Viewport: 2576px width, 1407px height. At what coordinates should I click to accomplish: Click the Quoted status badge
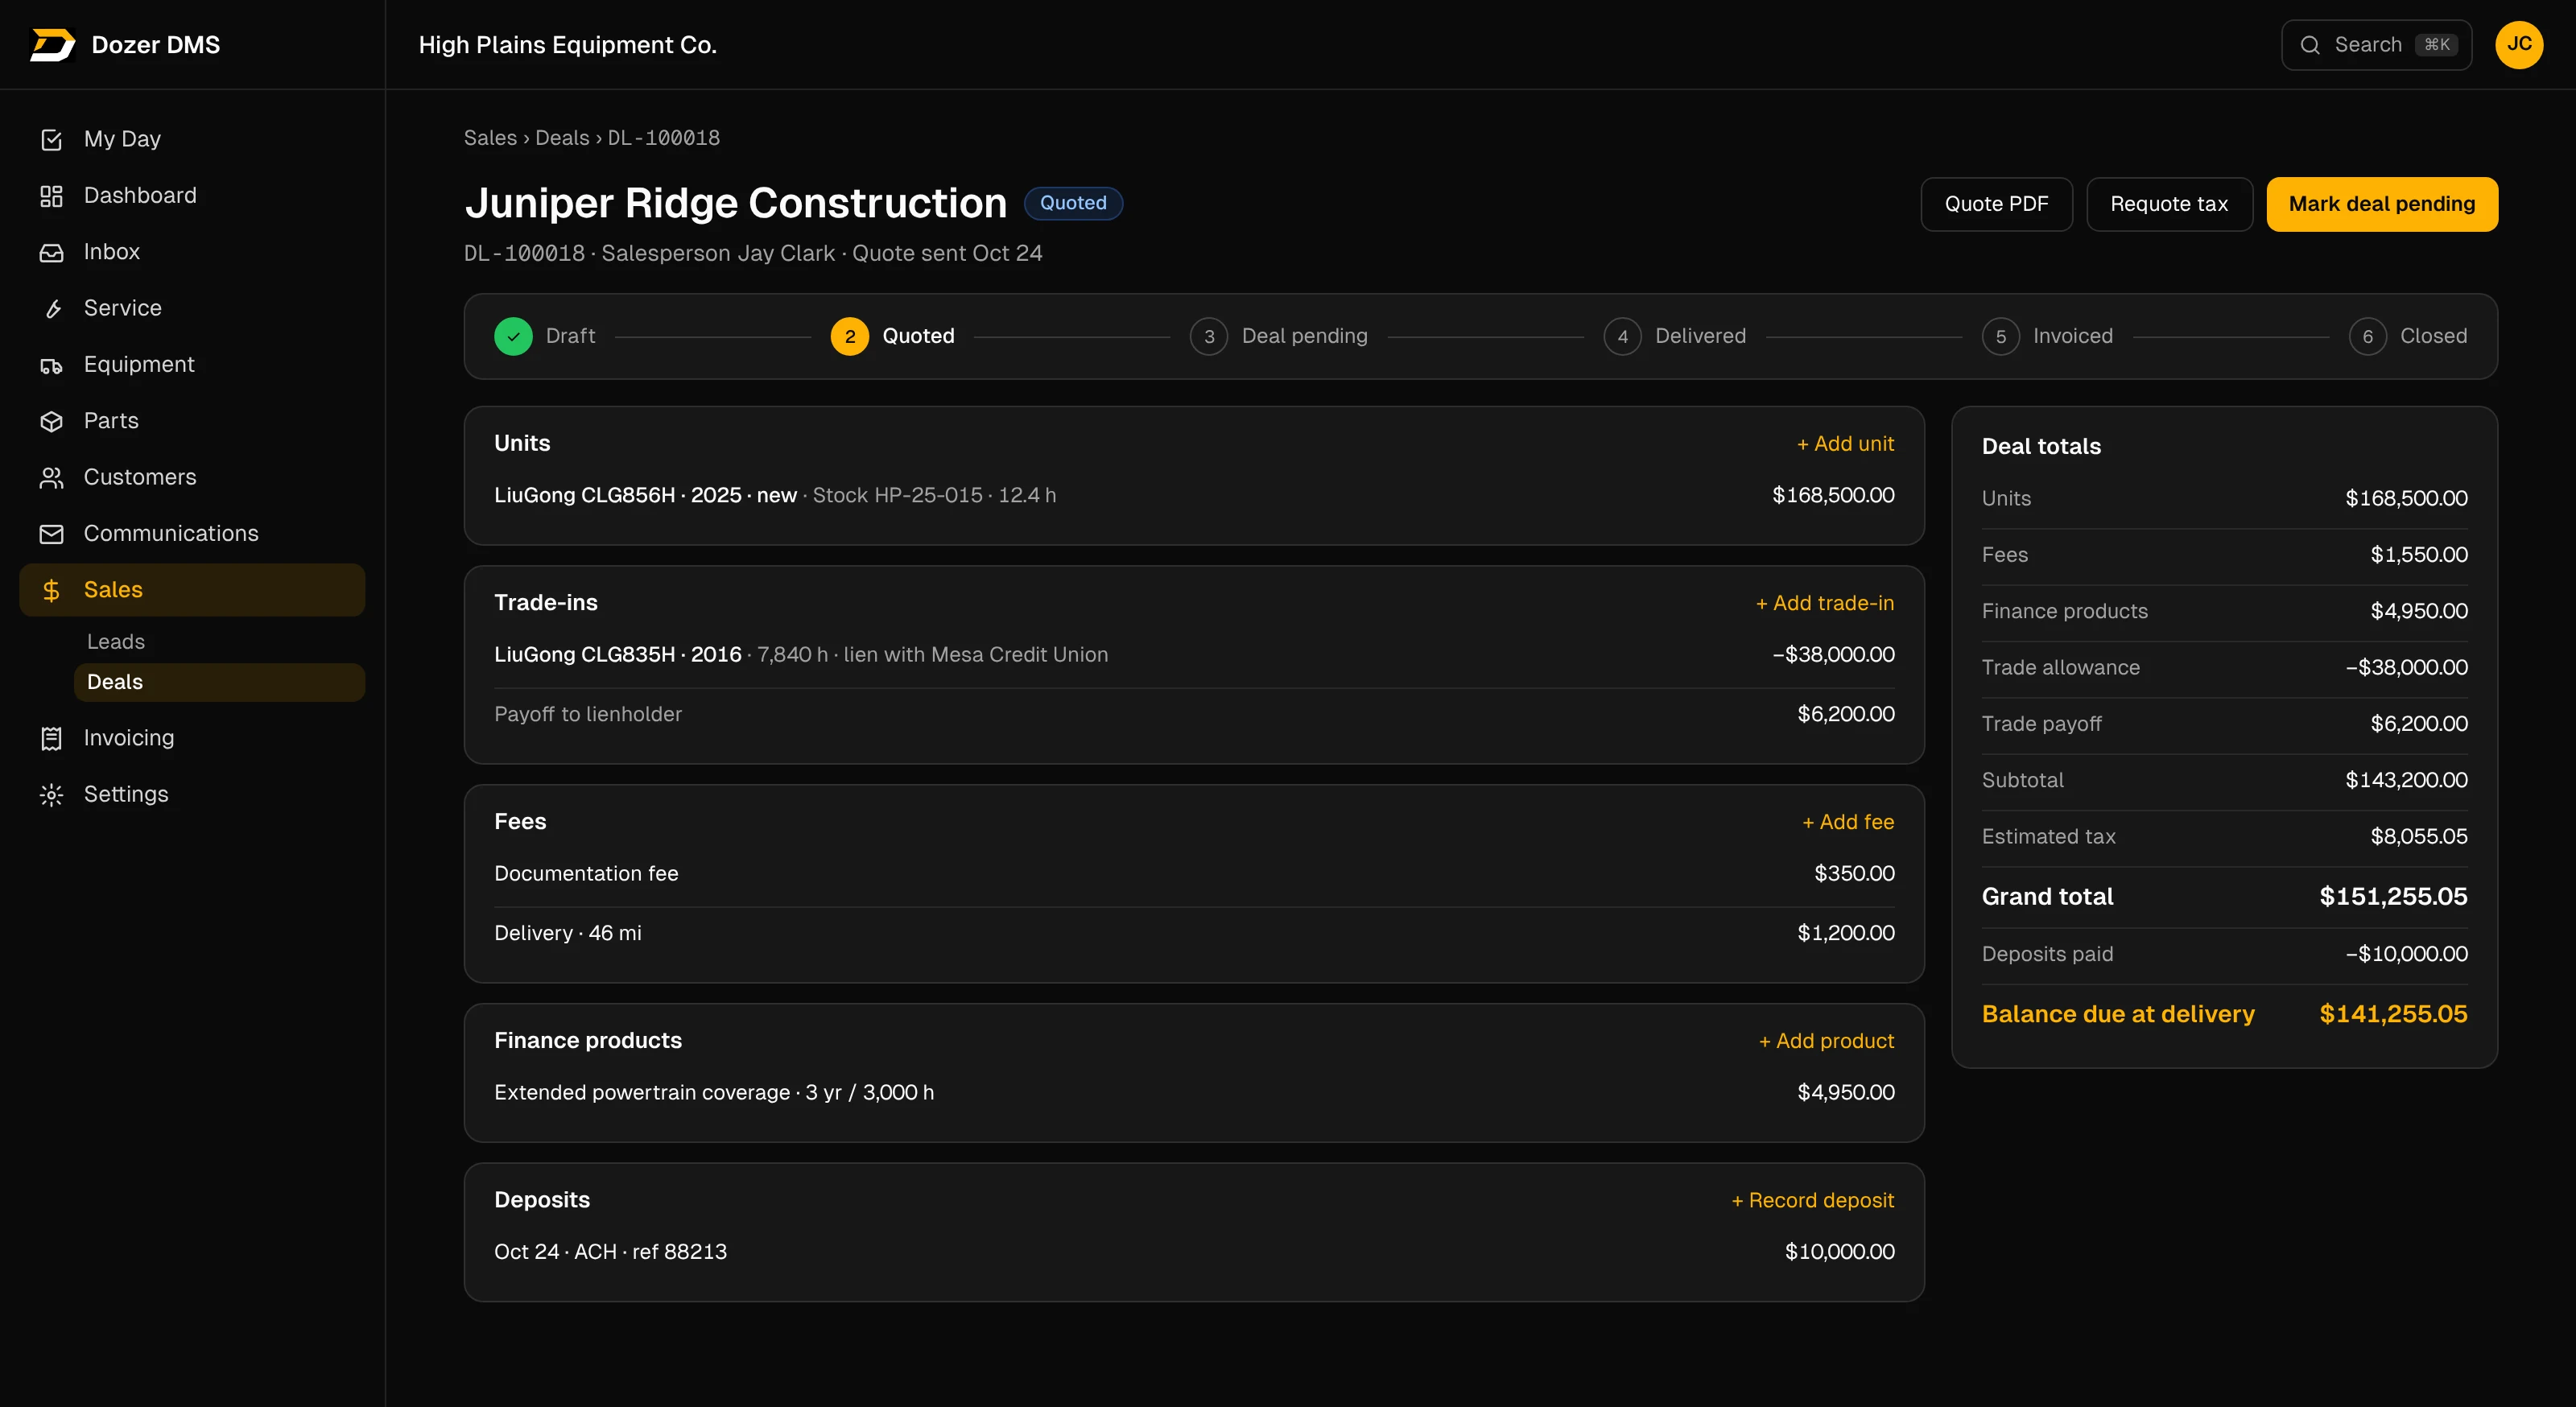[1073, 203]
